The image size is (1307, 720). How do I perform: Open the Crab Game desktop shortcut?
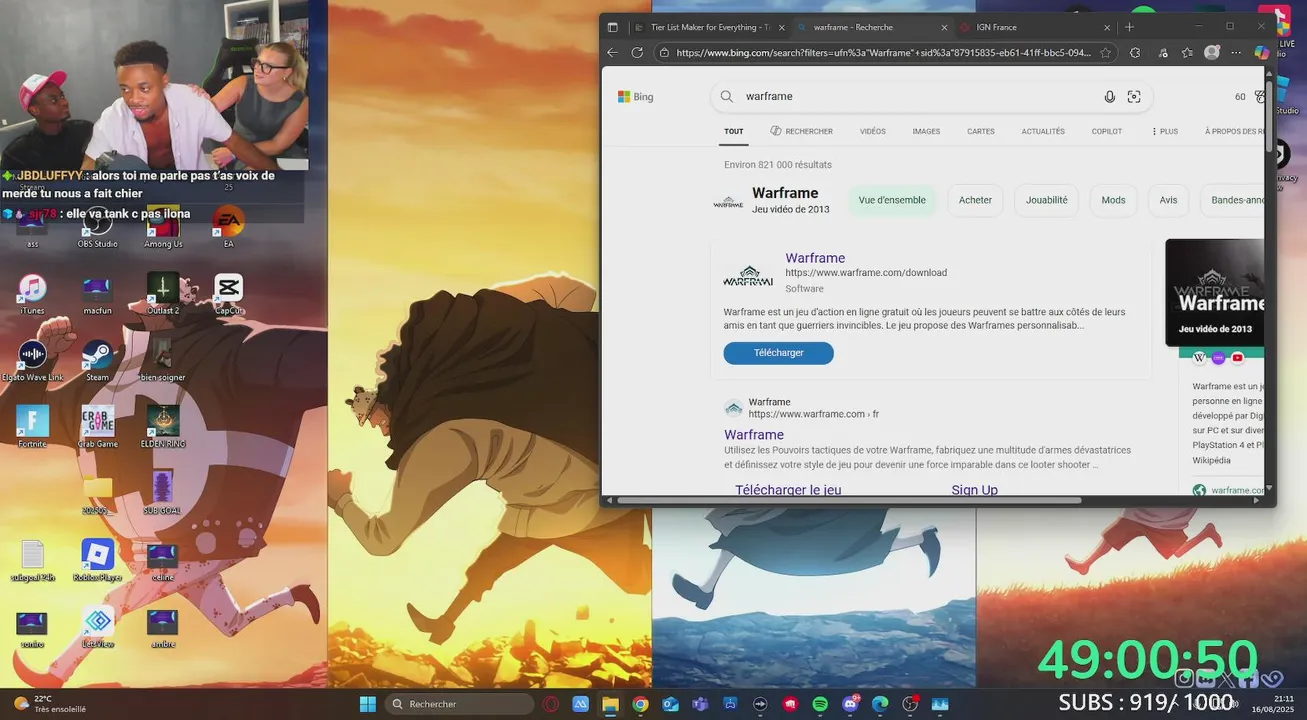98,427
